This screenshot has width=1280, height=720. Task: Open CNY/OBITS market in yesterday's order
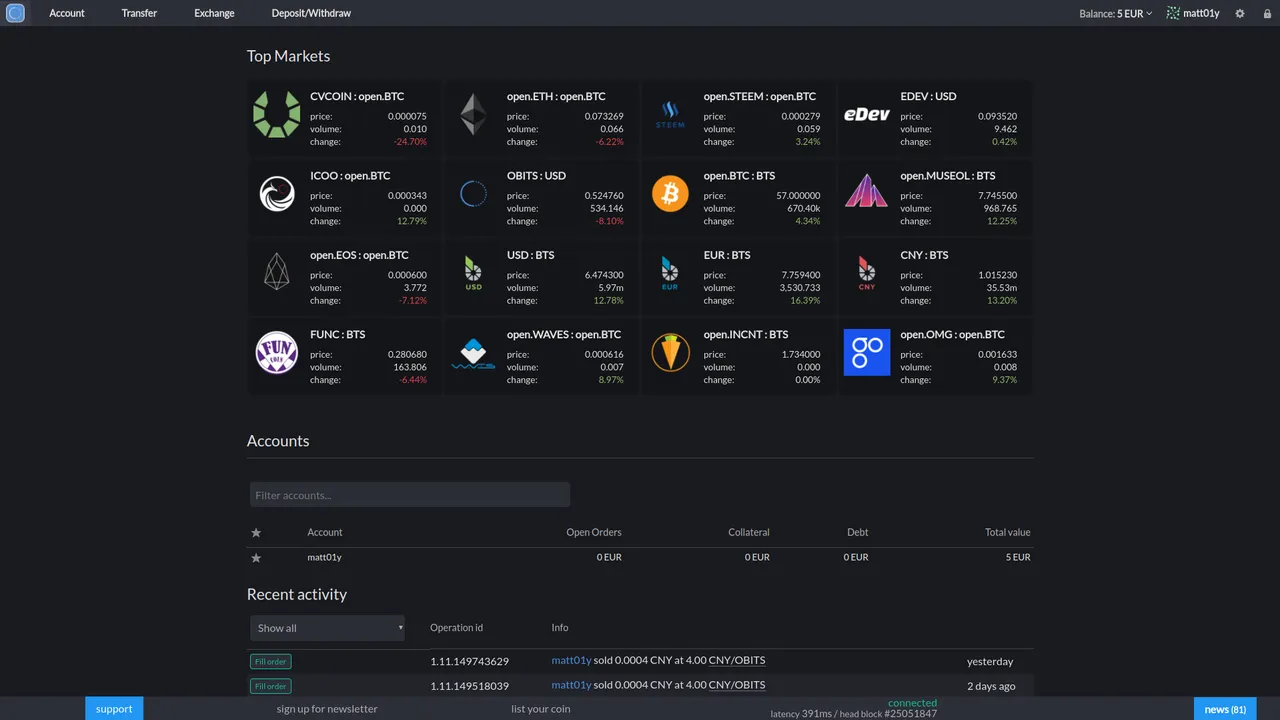coord(737,660)
